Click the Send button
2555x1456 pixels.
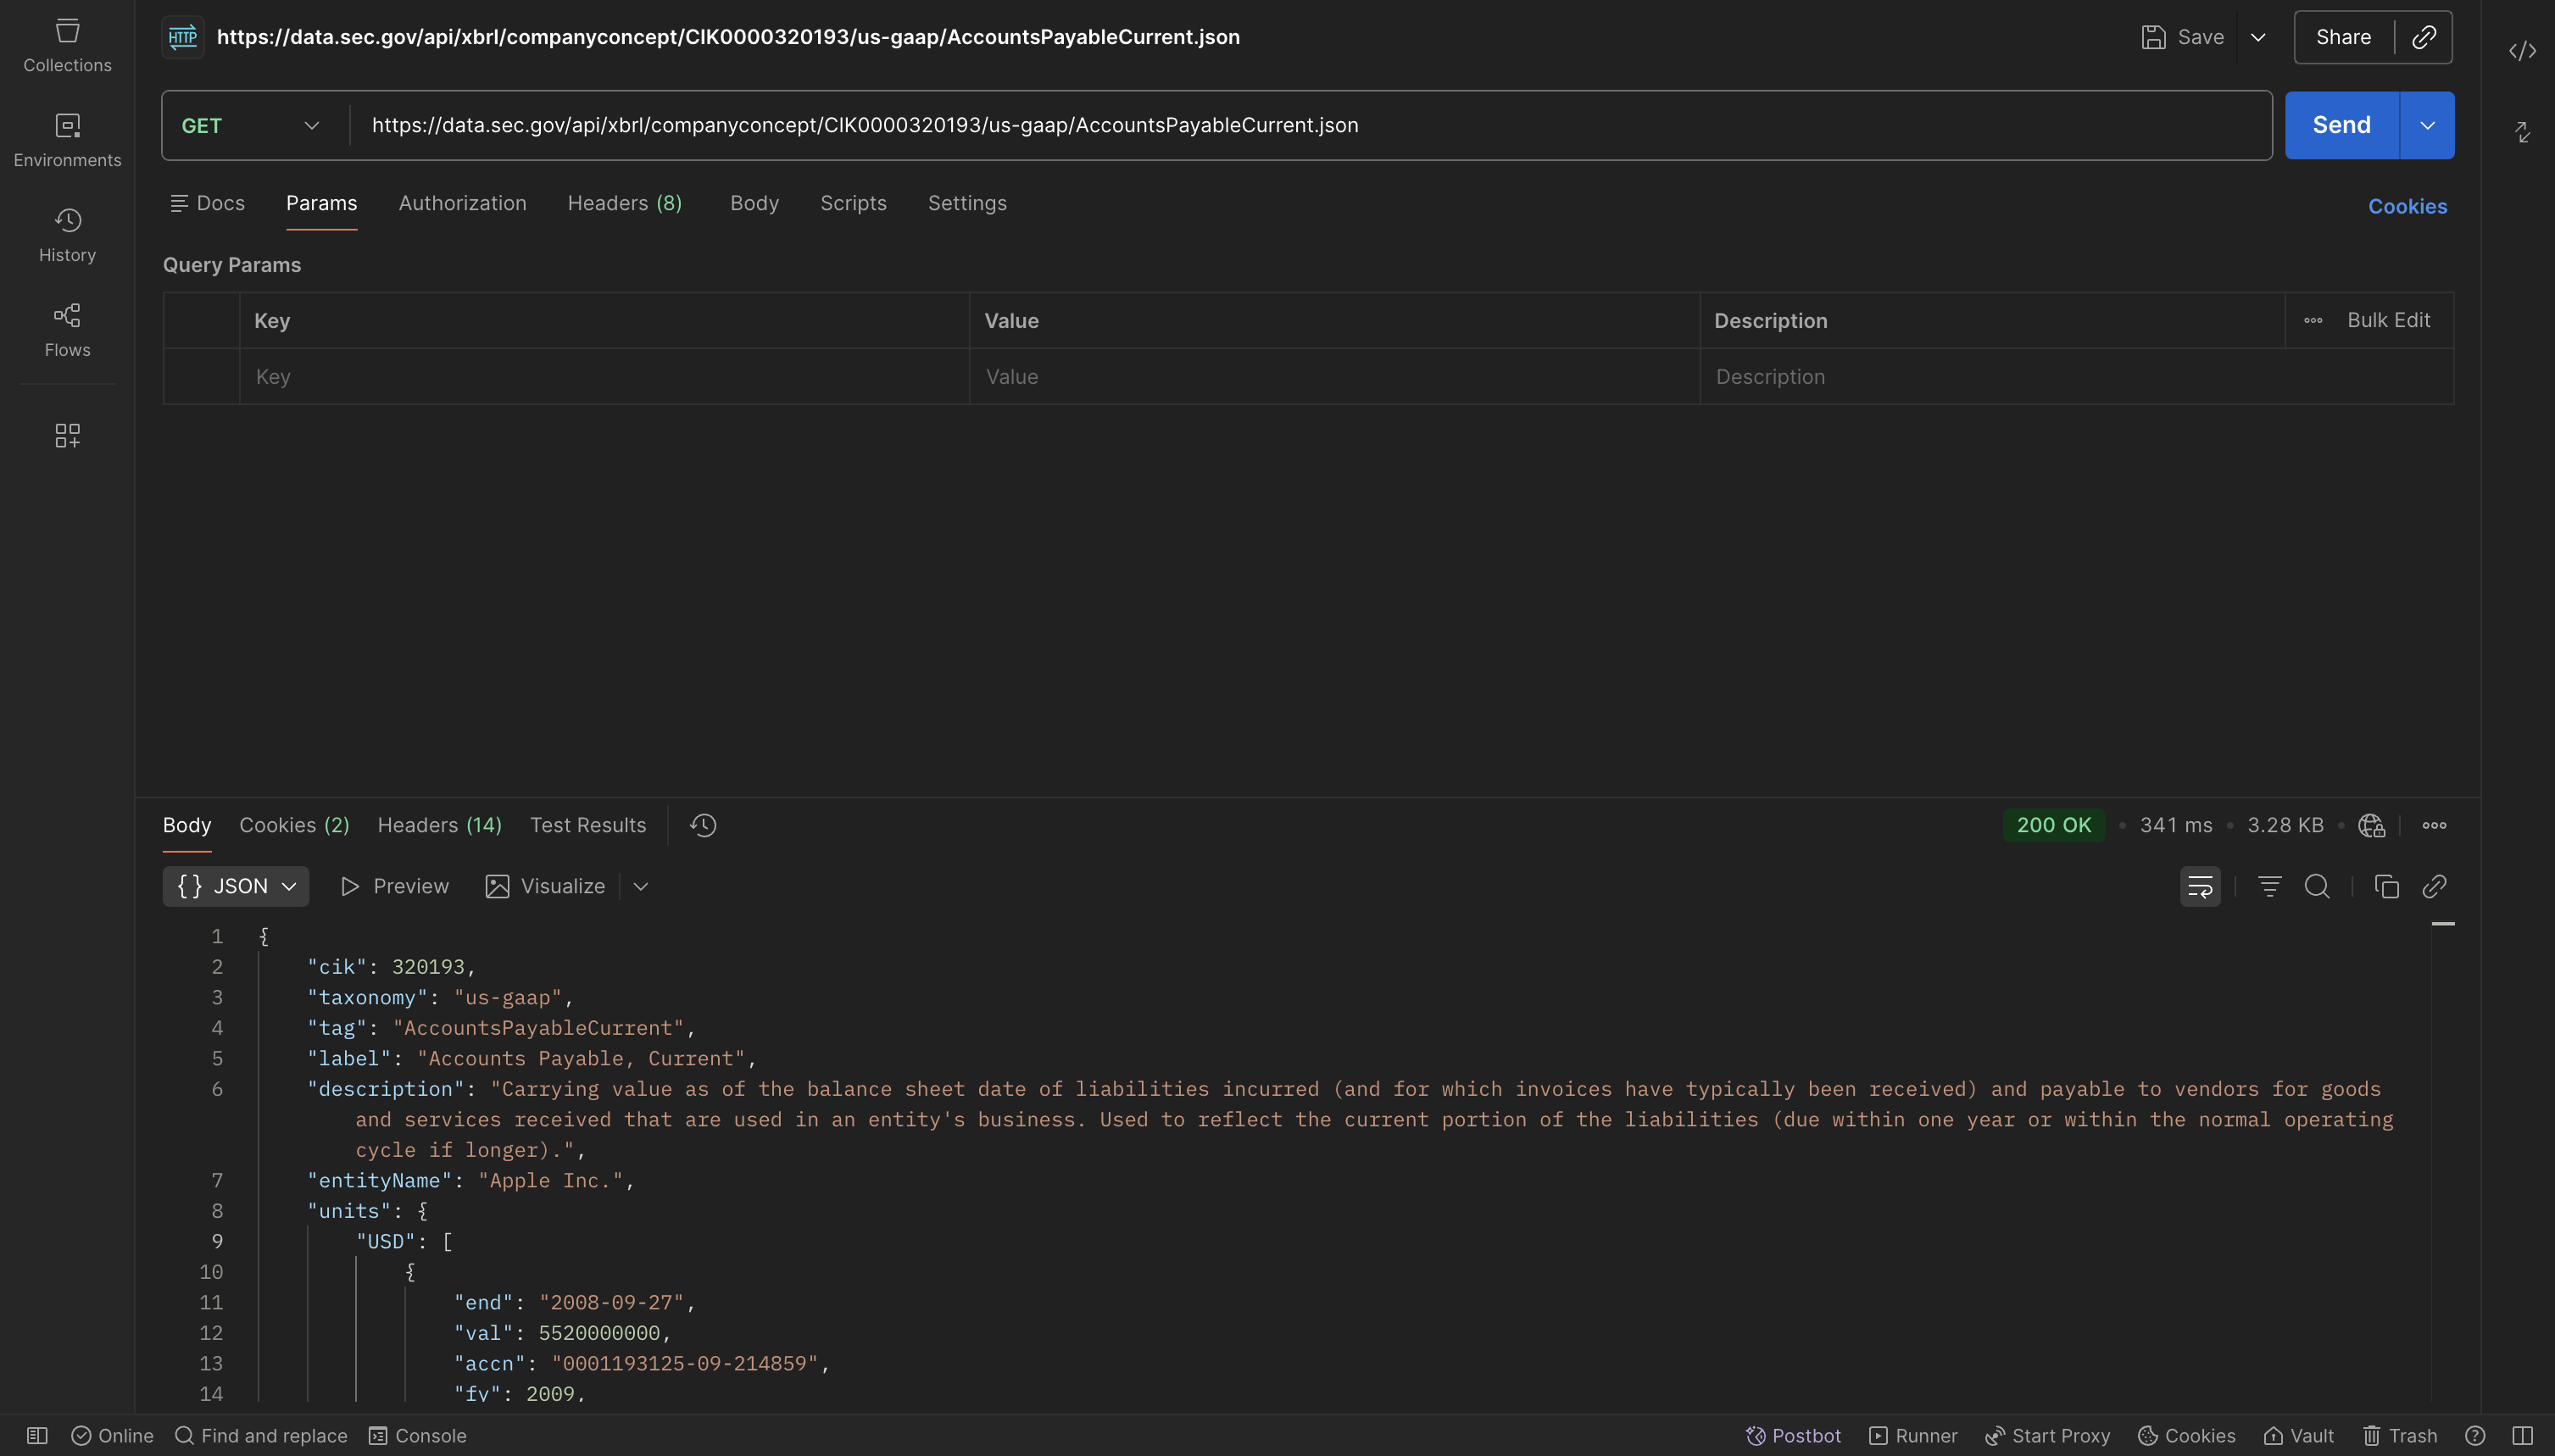tap(2341, 125)
